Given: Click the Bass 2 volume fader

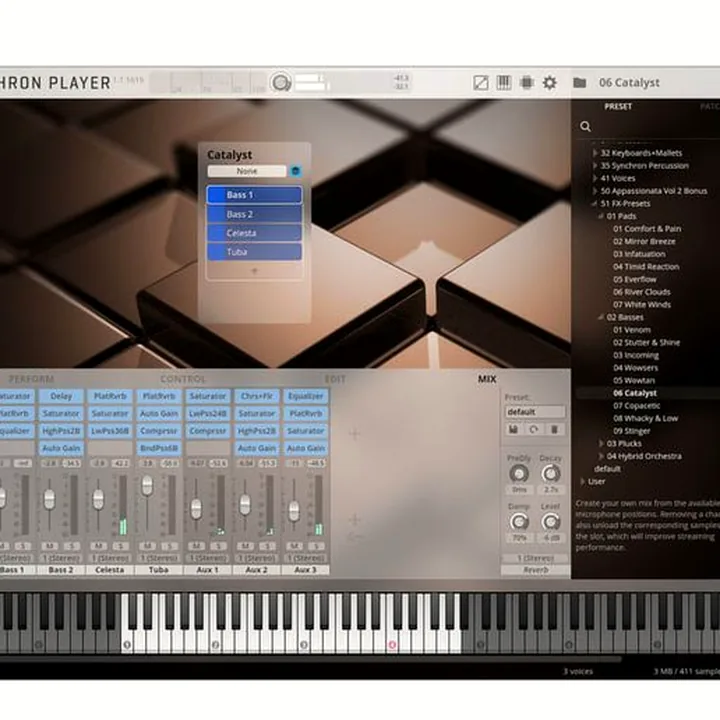Looking at the screenshot, I should pos(49,499).
